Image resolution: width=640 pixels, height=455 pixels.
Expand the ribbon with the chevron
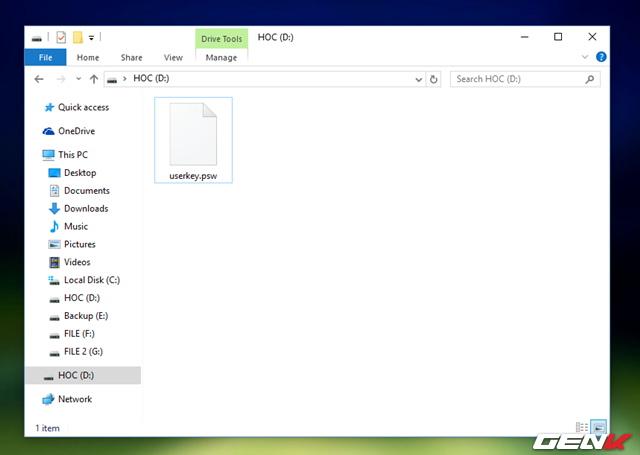(585, 57)
